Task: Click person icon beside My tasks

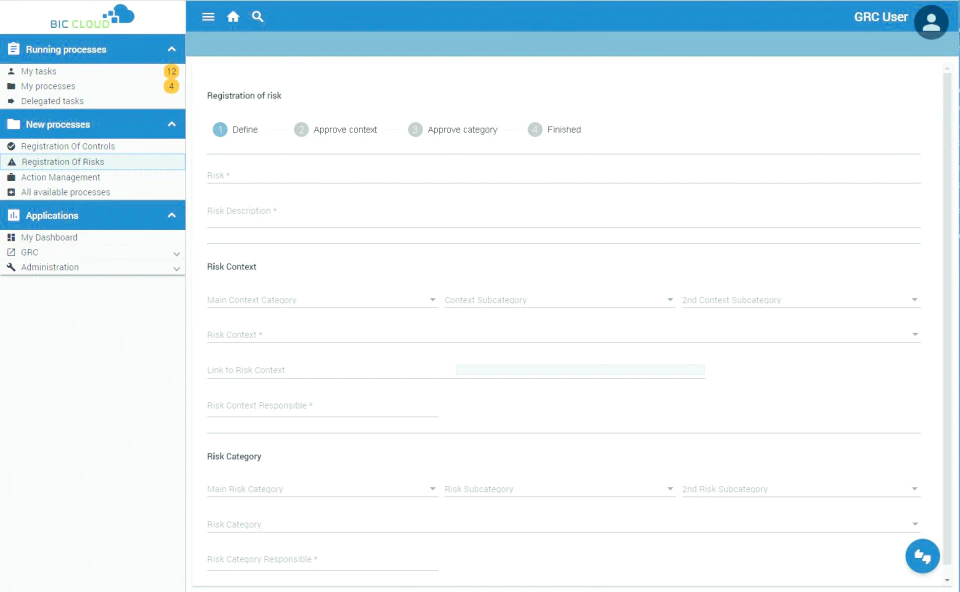Action: click(x=11, y=72)
